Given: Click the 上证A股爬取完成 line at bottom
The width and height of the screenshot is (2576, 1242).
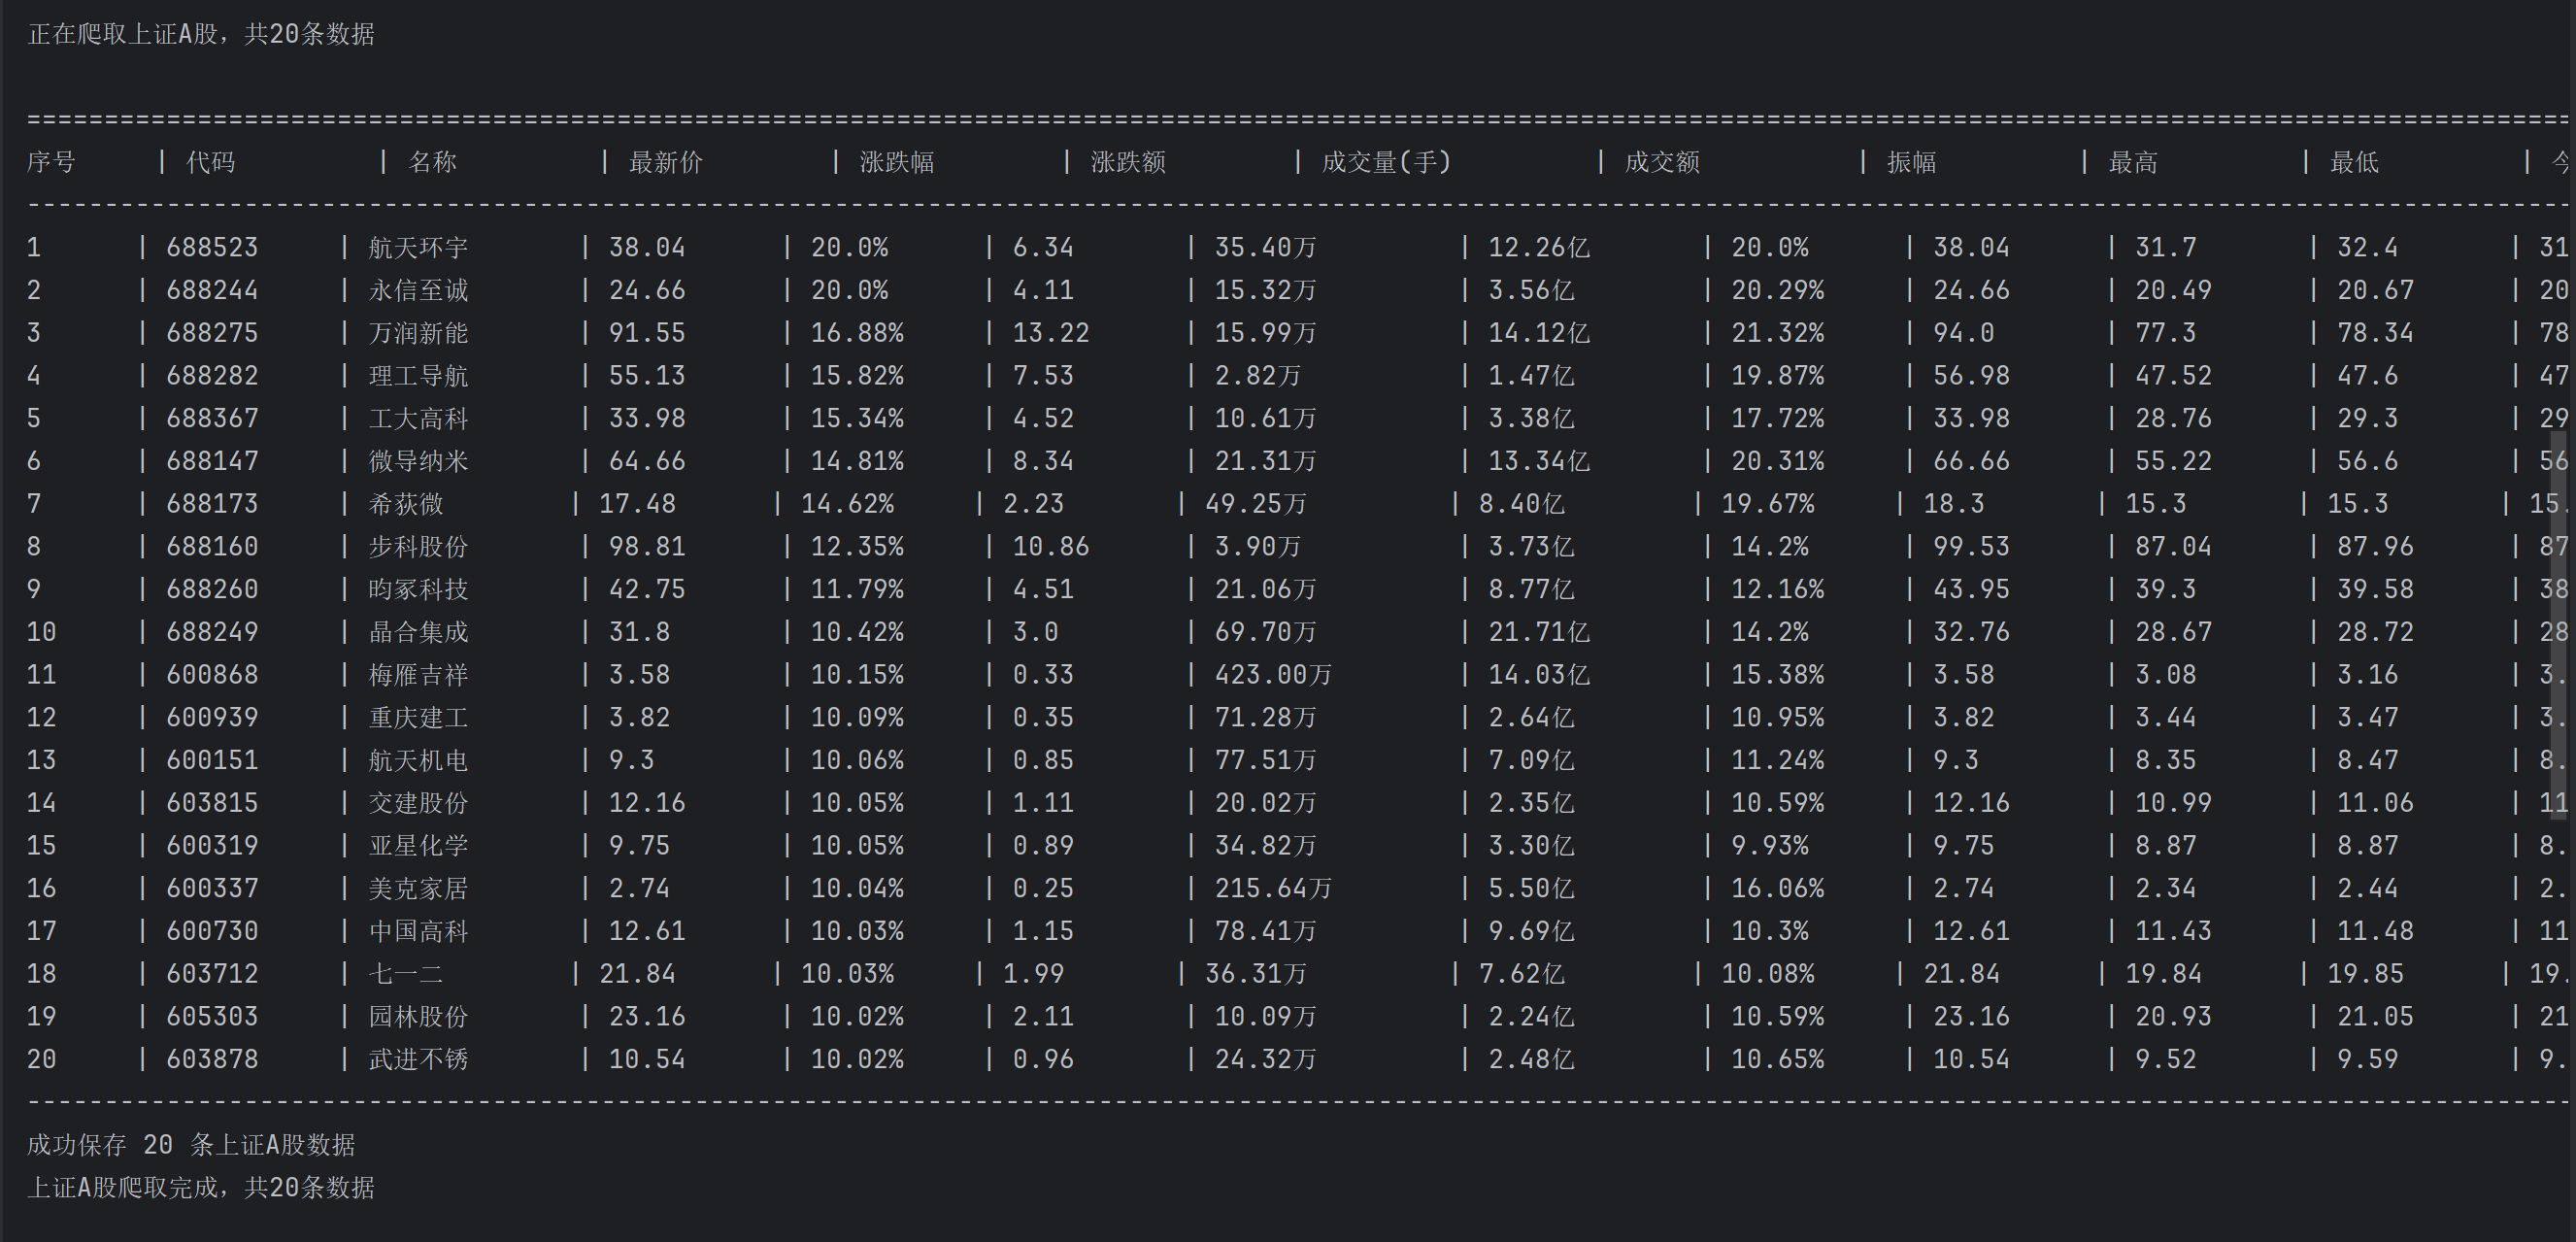Looking at the screenshot, I should 201,1187.
